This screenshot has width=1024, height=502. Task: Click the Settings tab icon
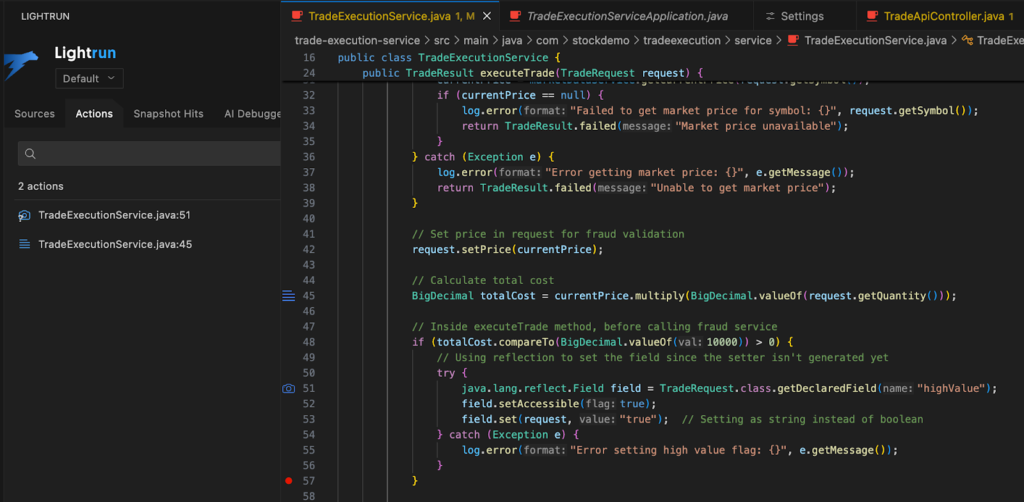pyautogui.click(x=769, y=16)
